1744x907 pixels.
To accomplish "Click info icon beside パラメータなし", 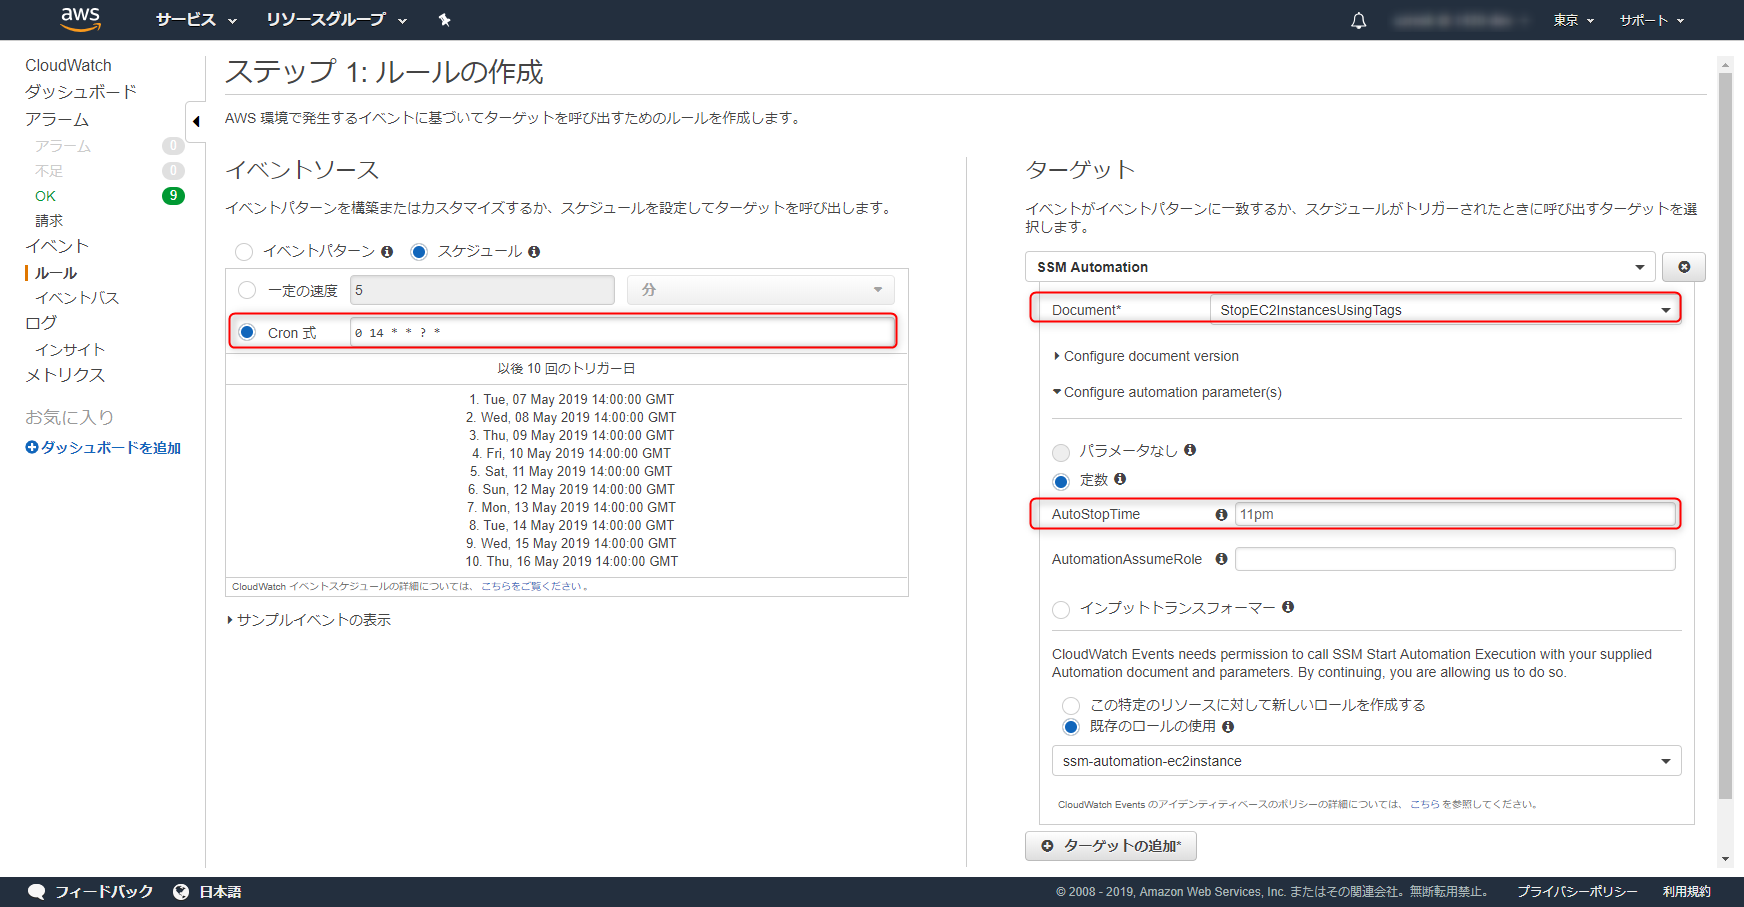I will (1190, 450).
